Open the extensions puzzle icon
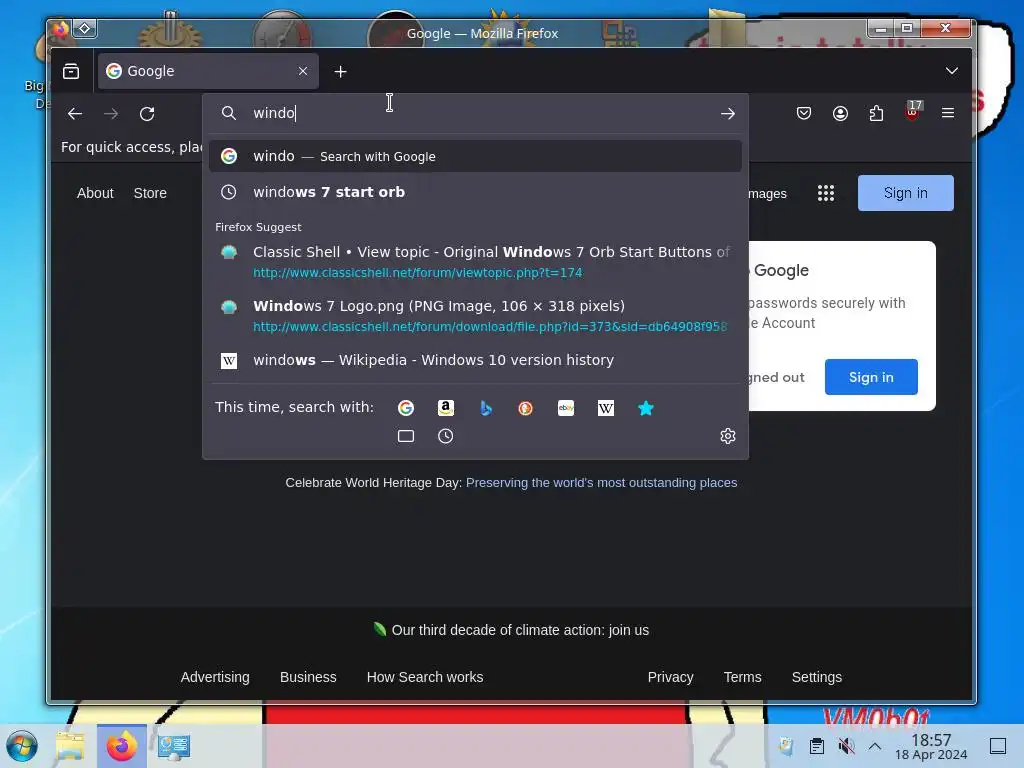The width and height of the screenshot is (1024, 768). 876,114
